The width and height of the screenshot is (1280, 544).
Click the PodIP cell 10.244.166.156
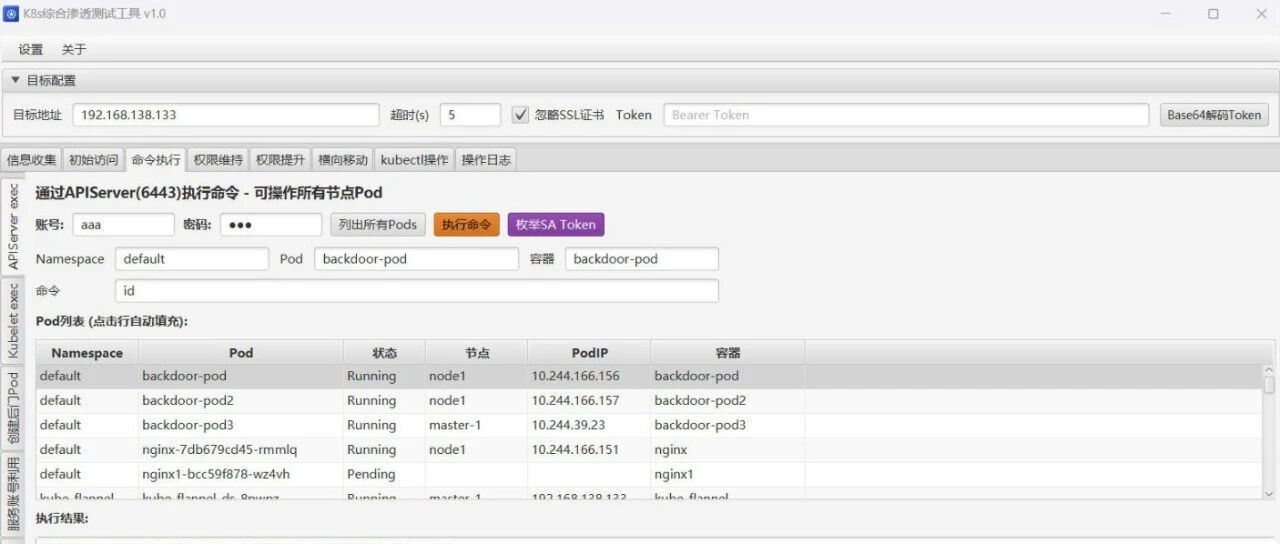589,377
